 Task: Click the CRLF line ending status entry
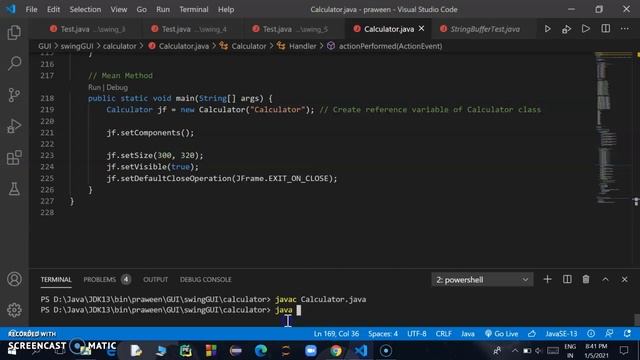[443, 334]
